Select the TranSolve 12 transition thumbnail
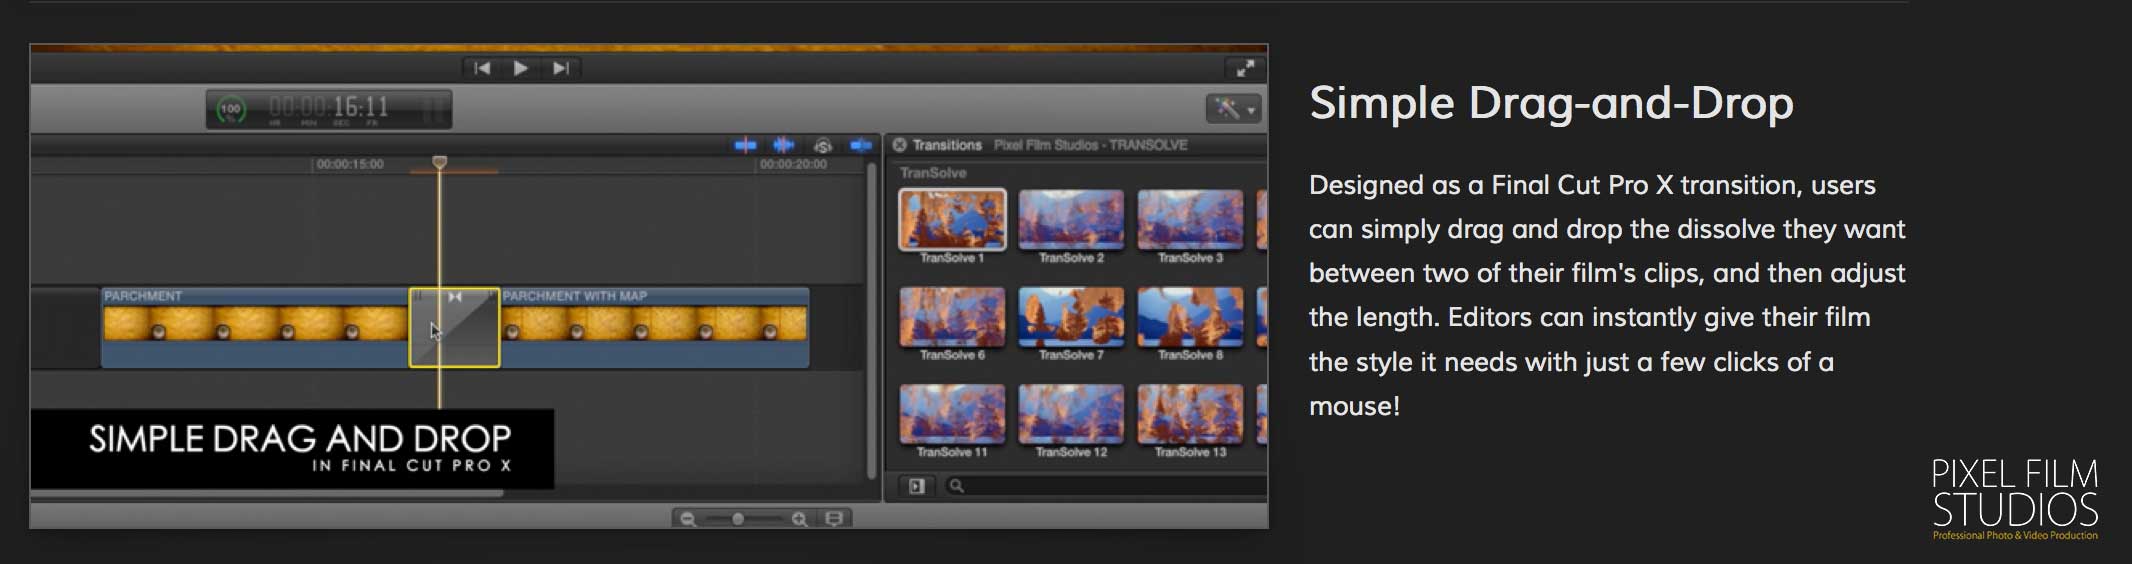Screen dimensions: 2132x564 point(1071,413)
